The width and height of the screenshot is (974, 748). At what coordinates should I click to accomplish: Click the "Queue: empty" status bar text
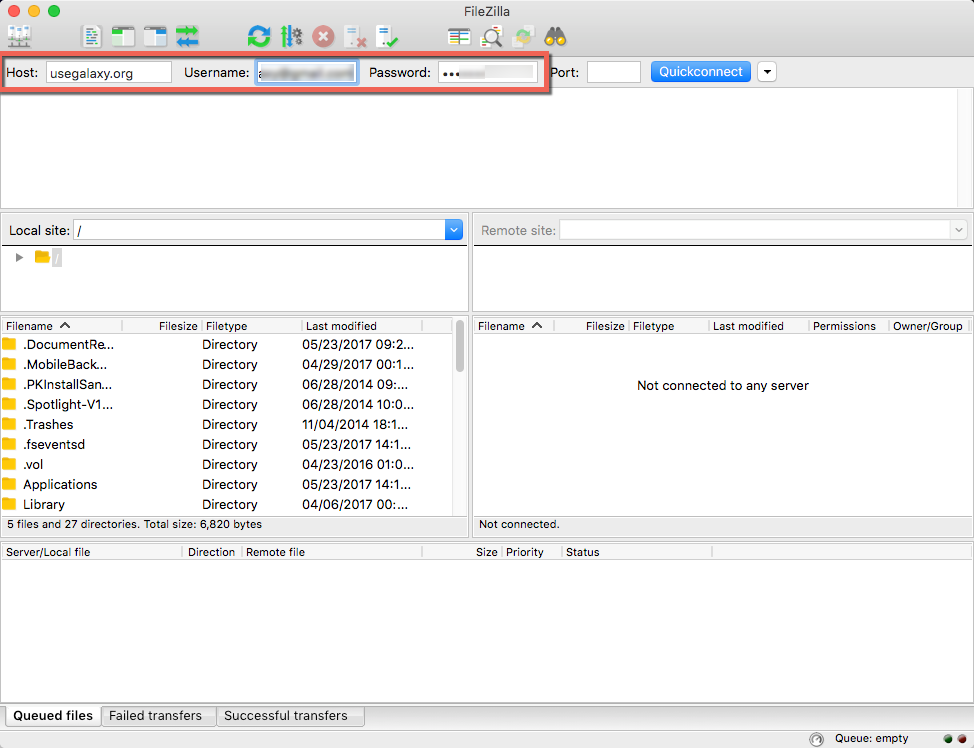pos(871,739)
